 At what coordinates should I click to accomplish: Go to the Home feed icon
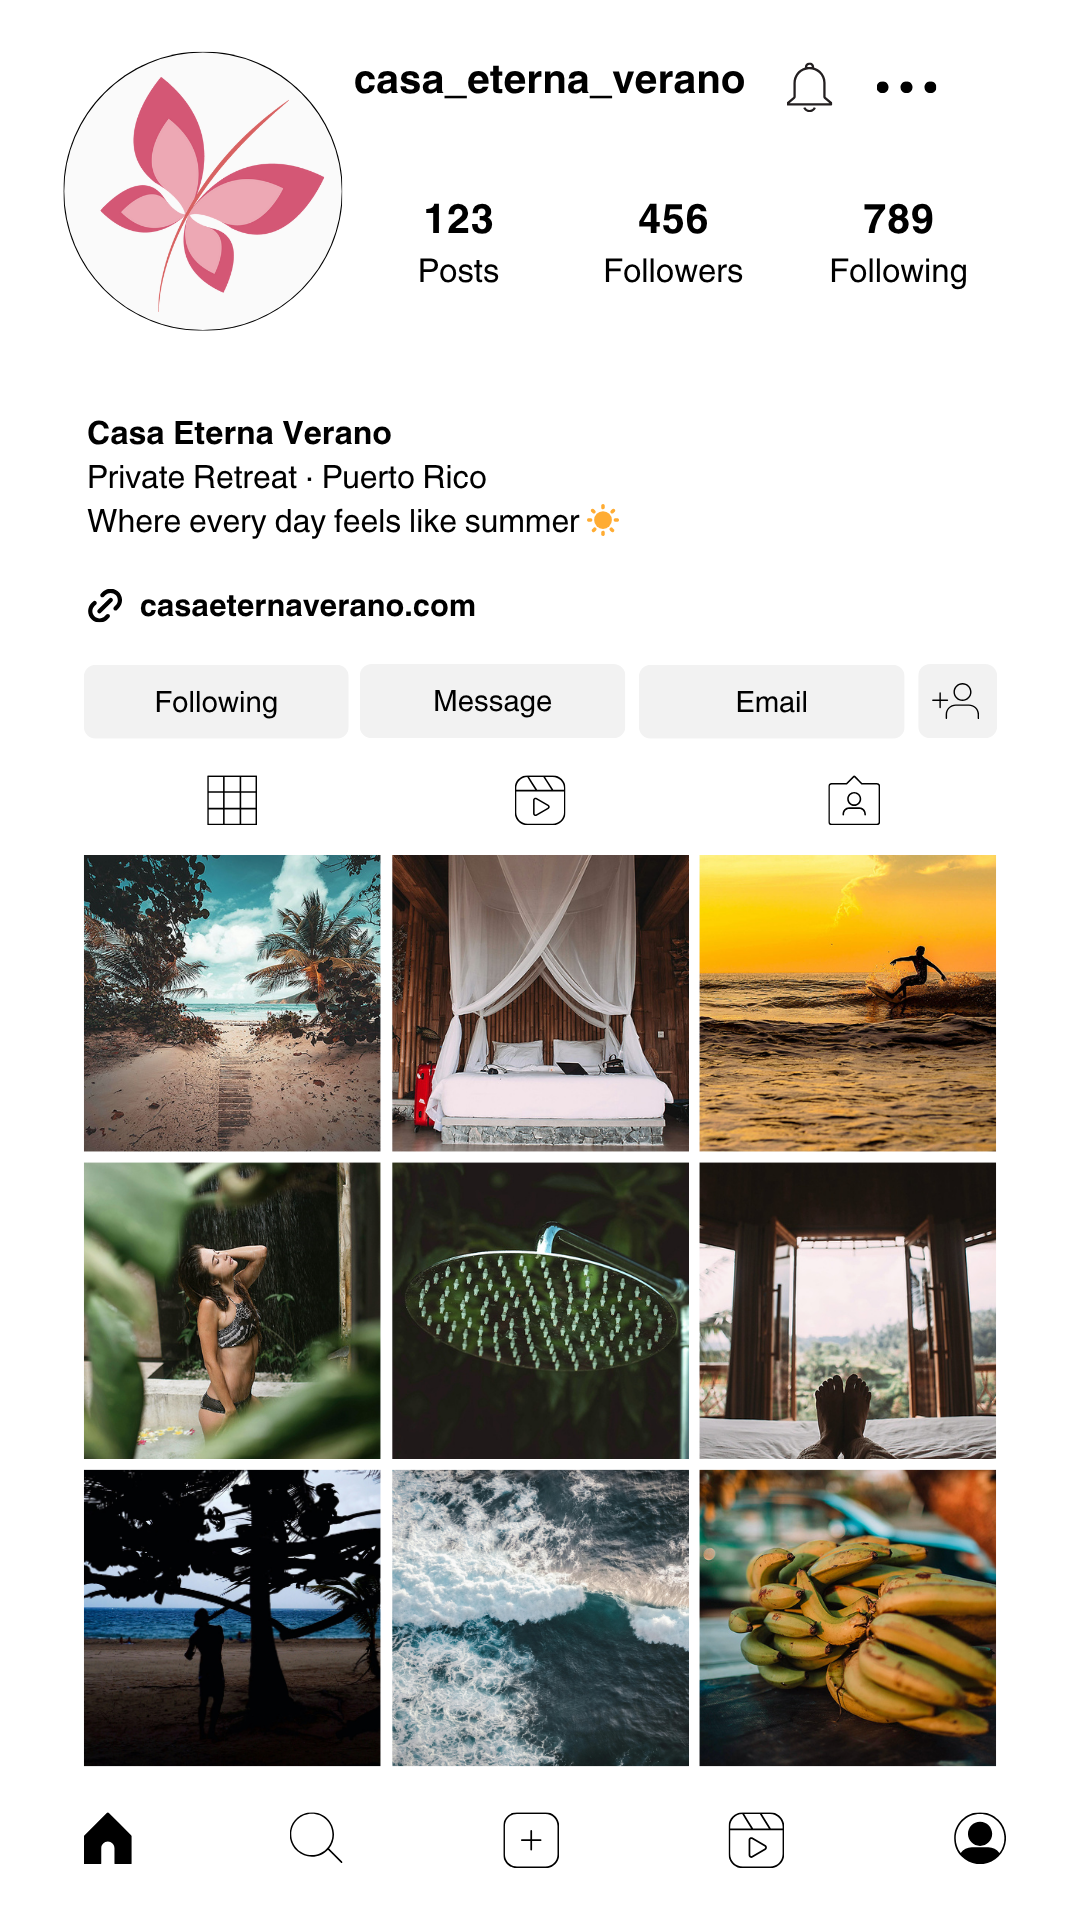108,1839
